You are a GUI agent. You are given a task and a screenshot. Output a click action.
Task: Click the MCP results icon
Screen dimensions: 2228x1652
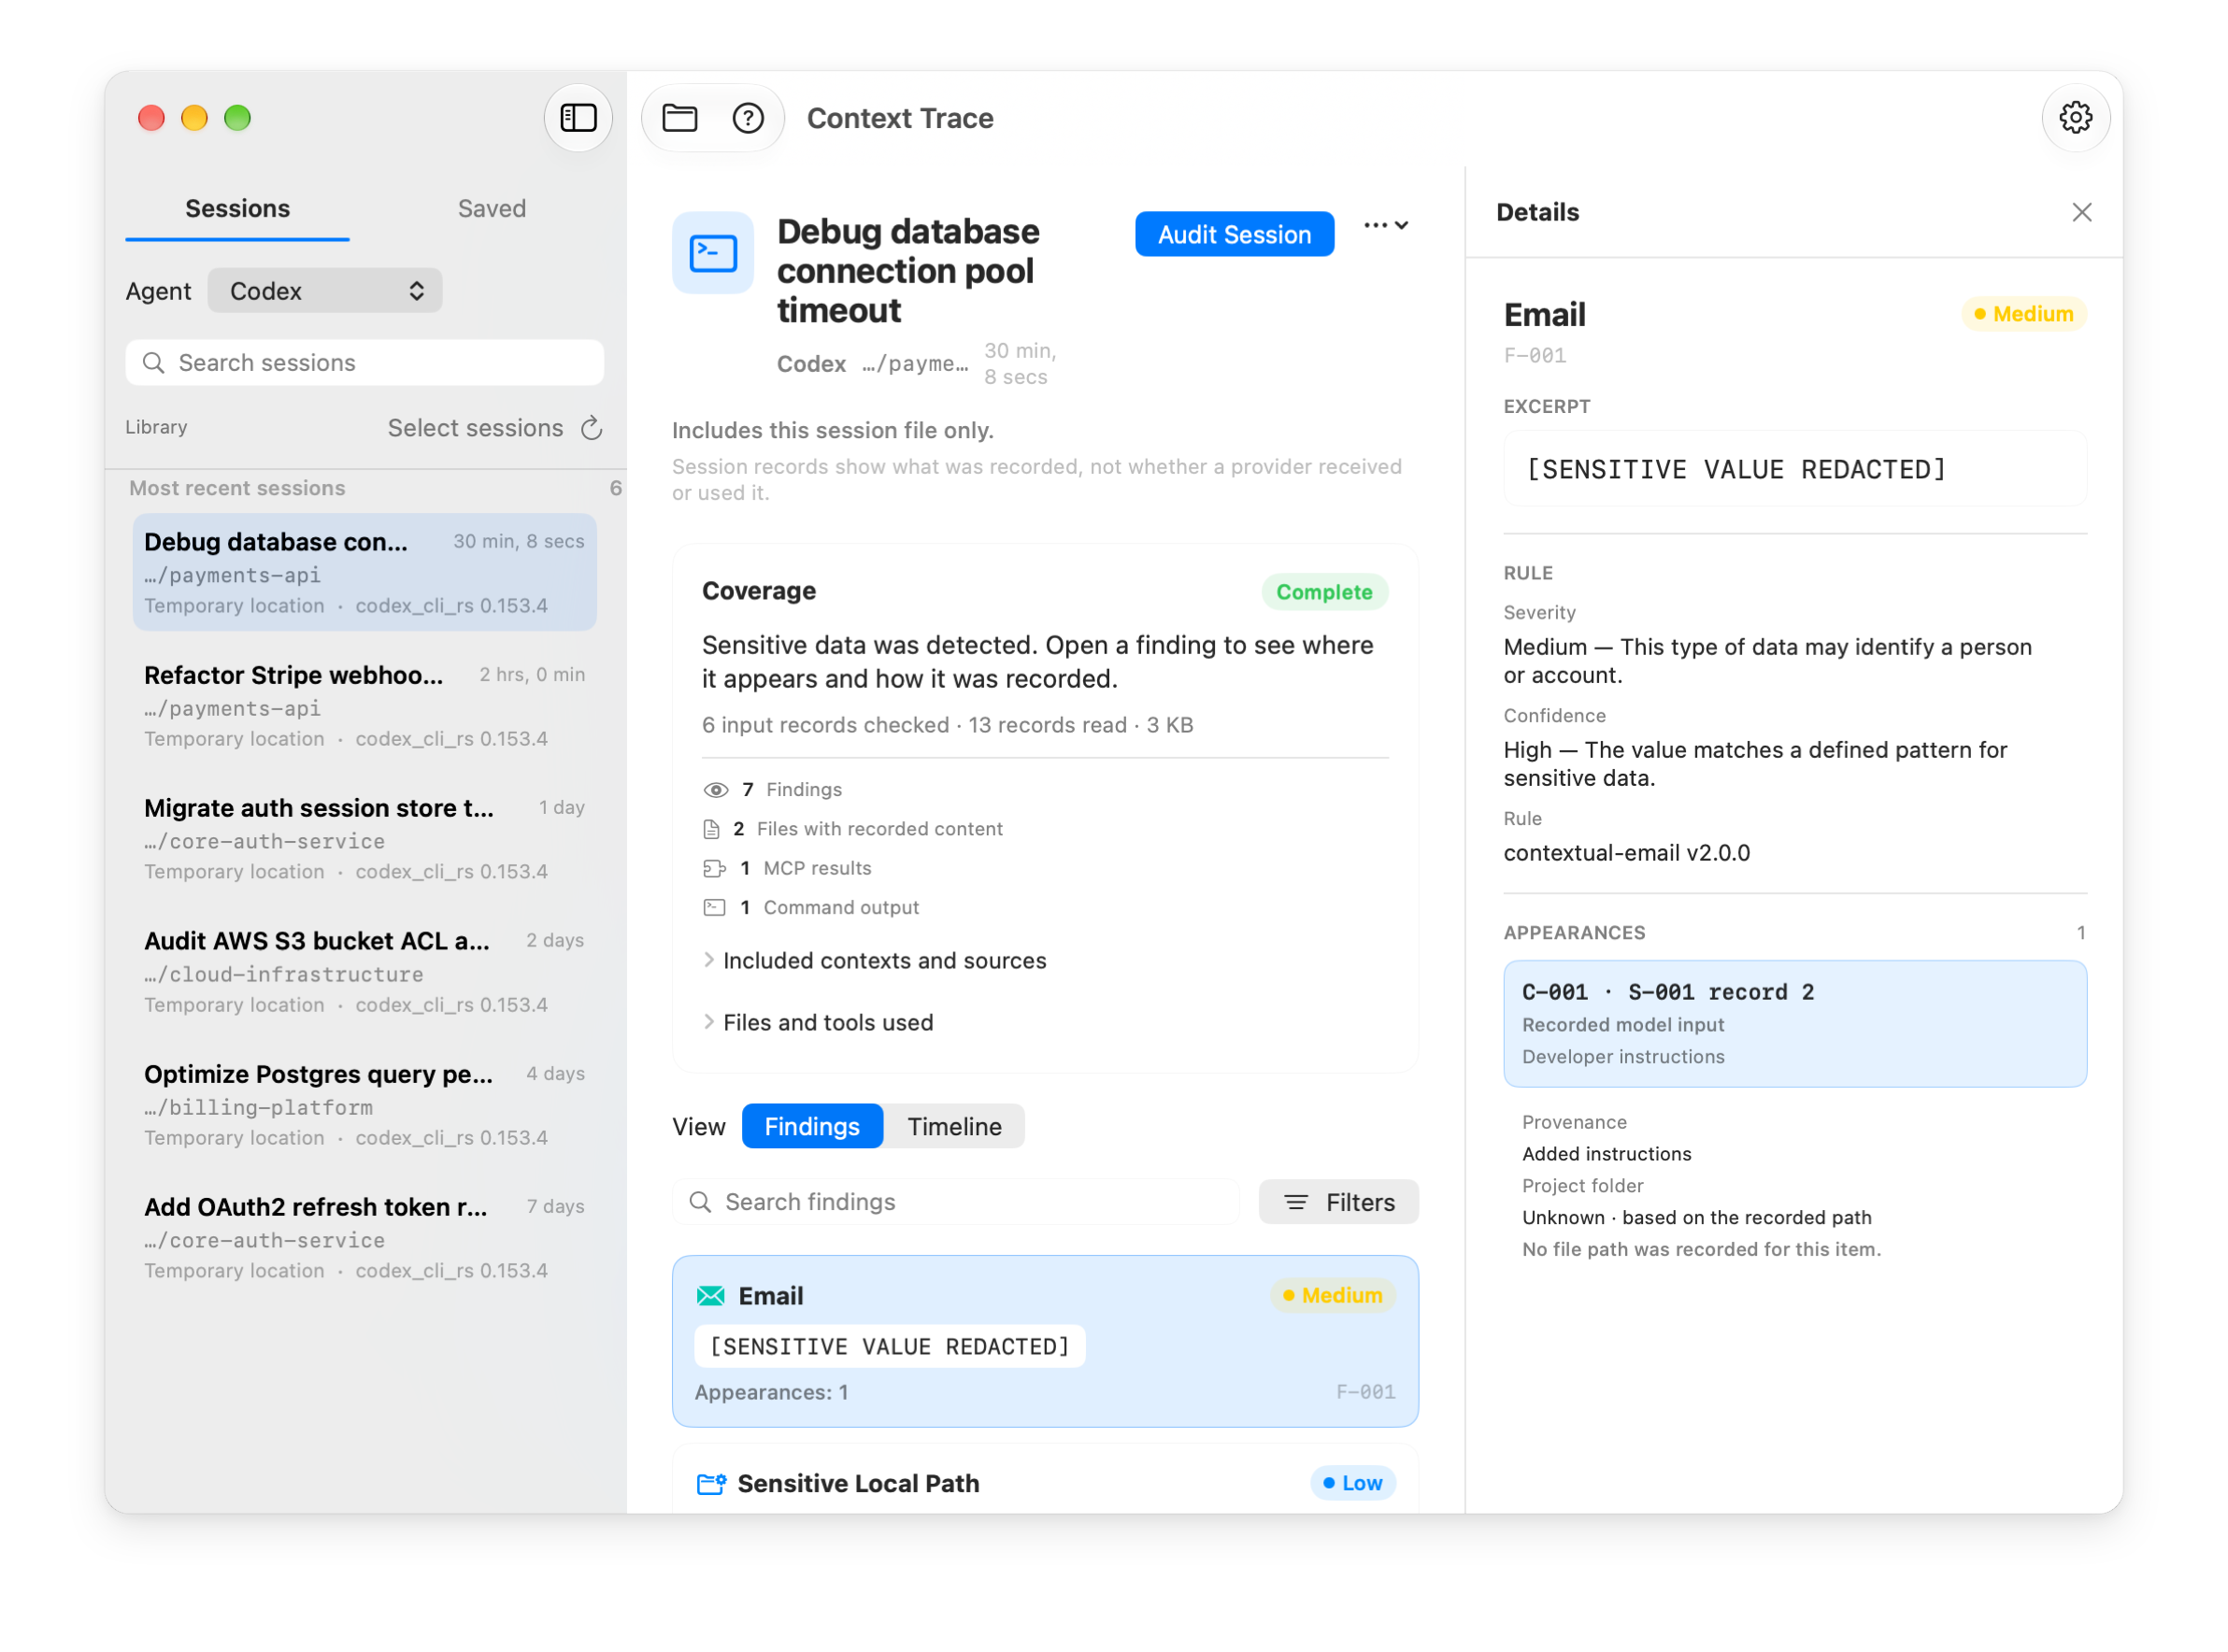tap(714, 868)
